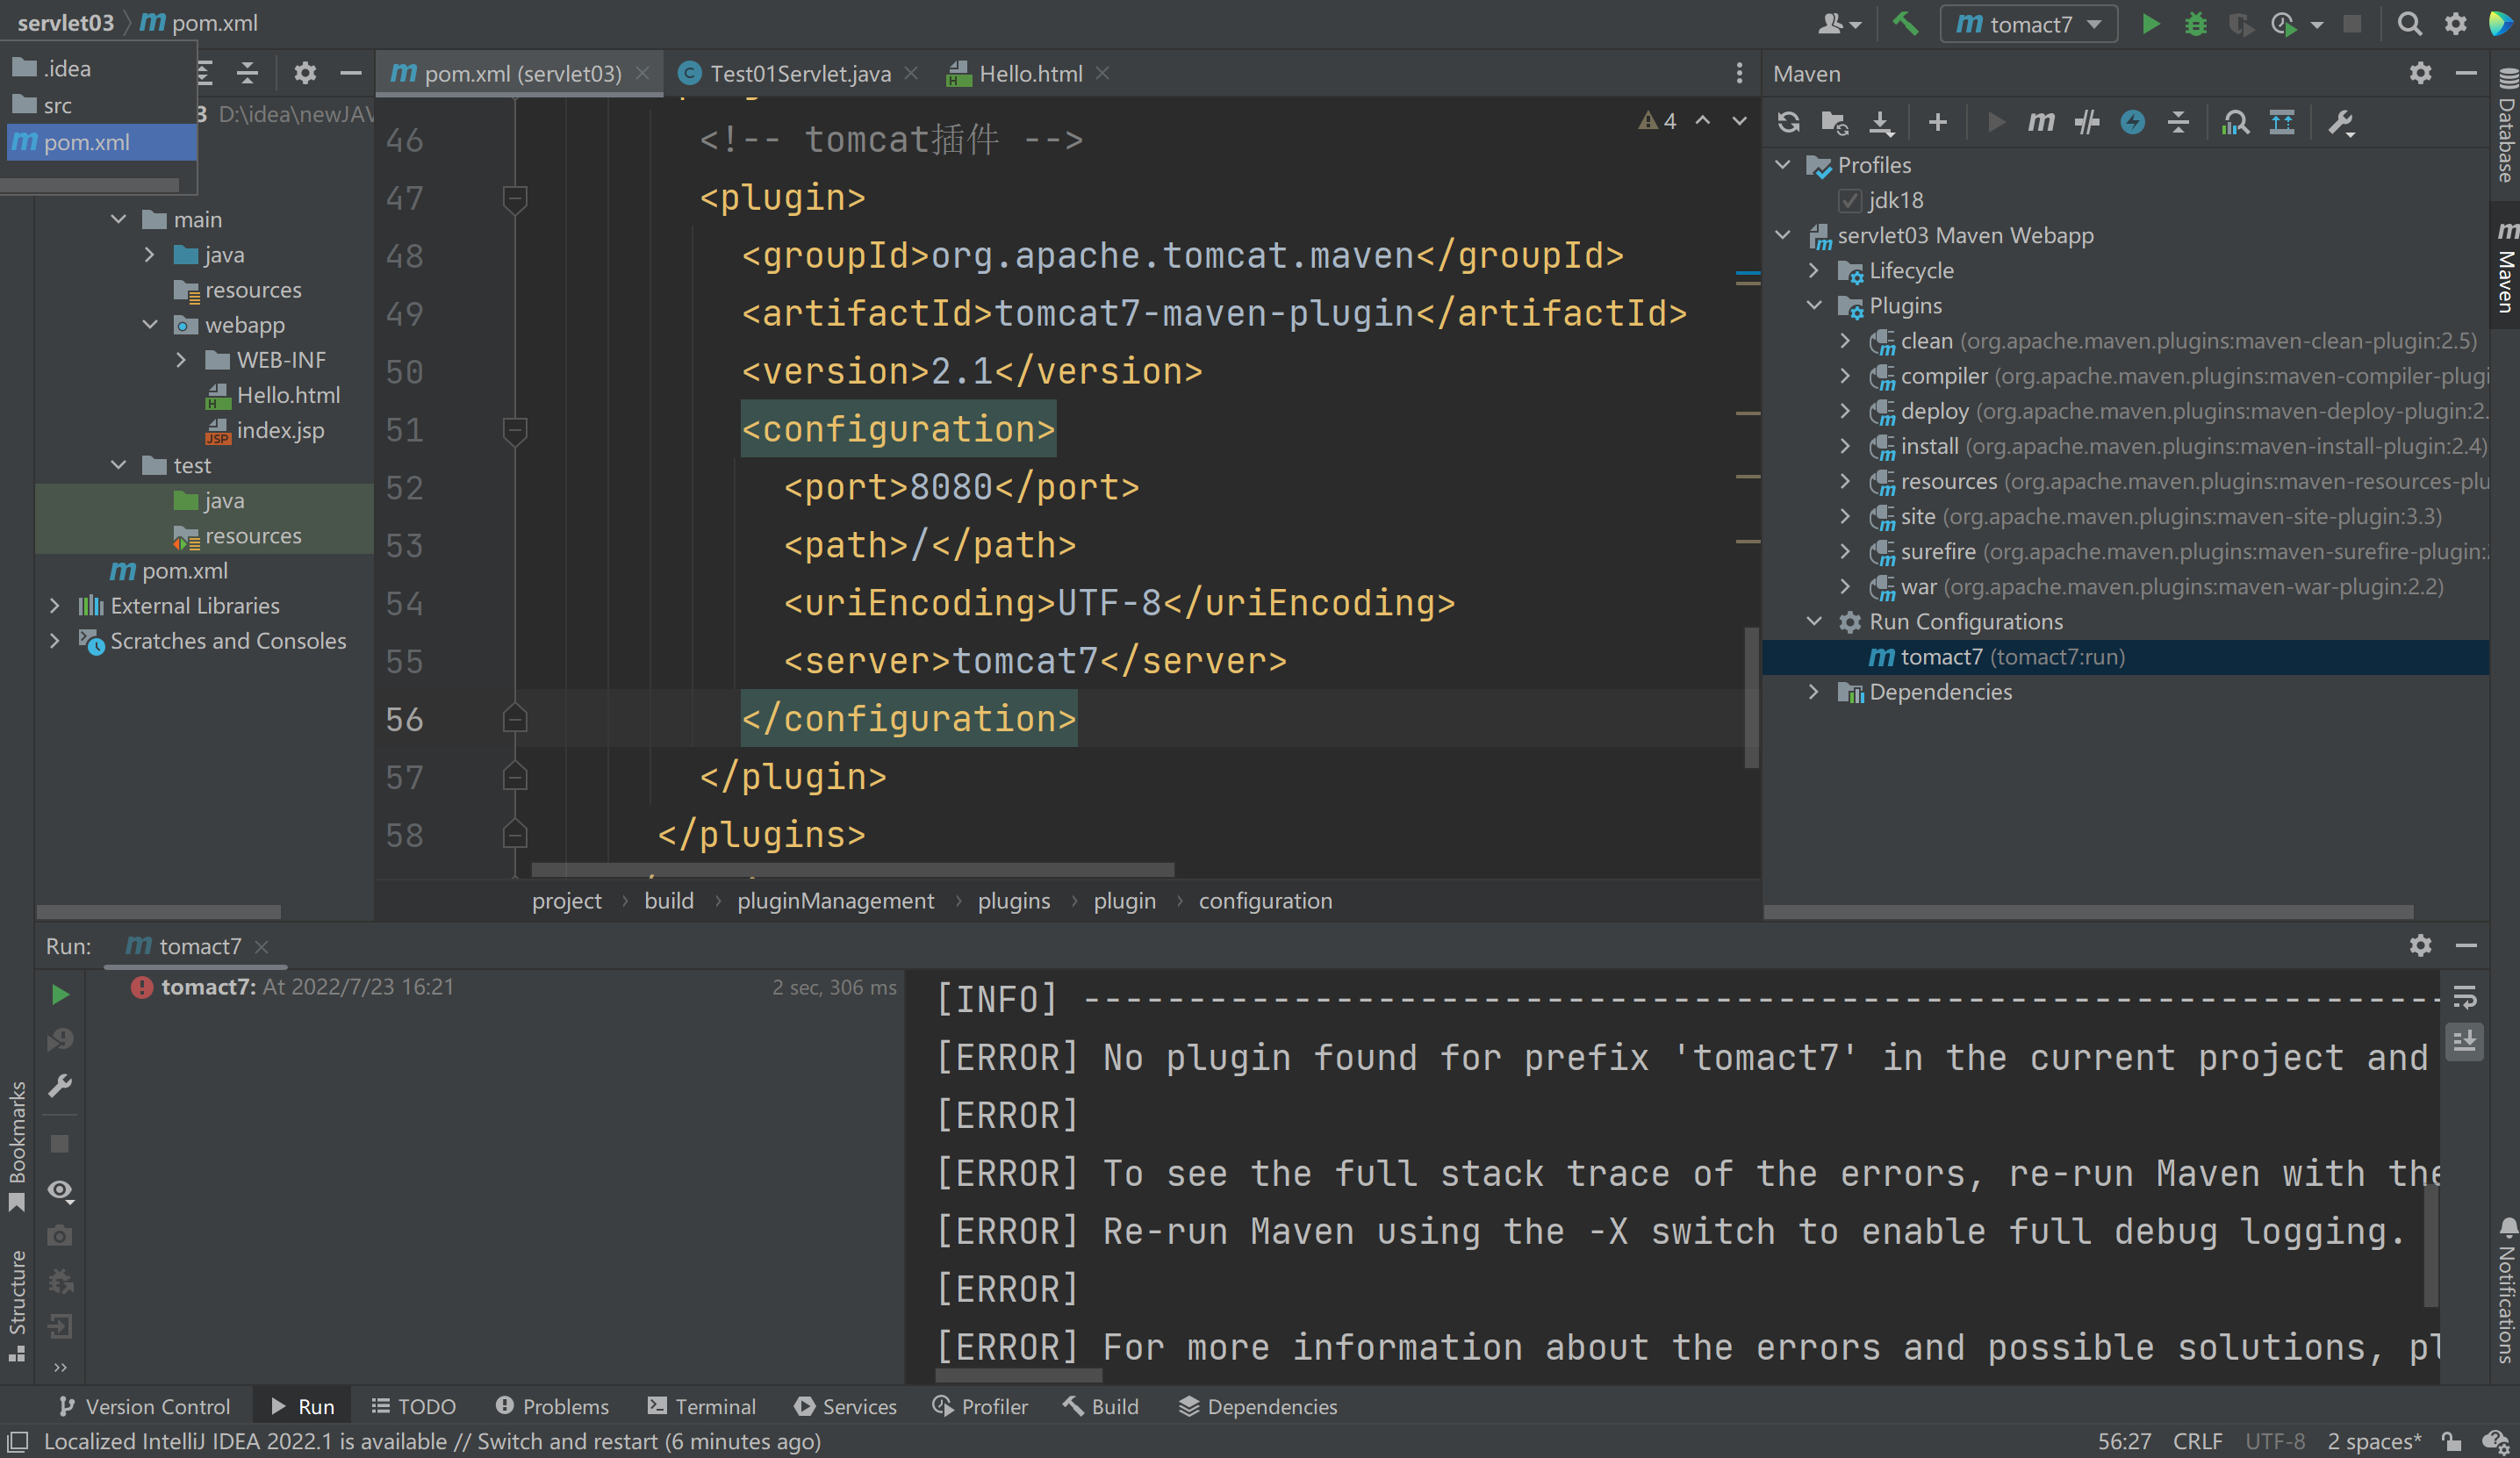Image resolution: width=2520 pixels, height=1458 pixels.
Task: Execute Maven goal with the m icon
Action: point(2040,123)
